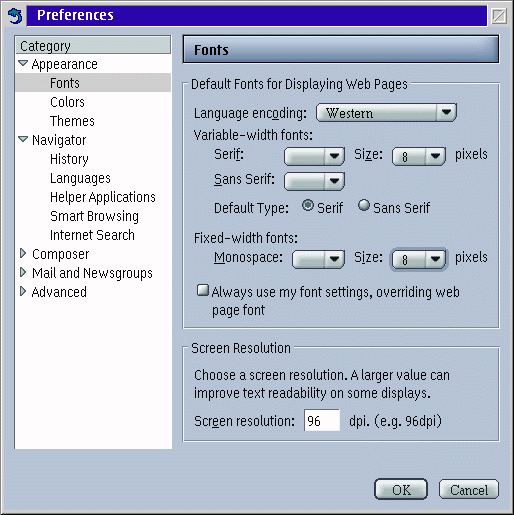Open the fixed-width font Size dropdown
The height and width of the screenshot is (515, 514).
point(419,259)
